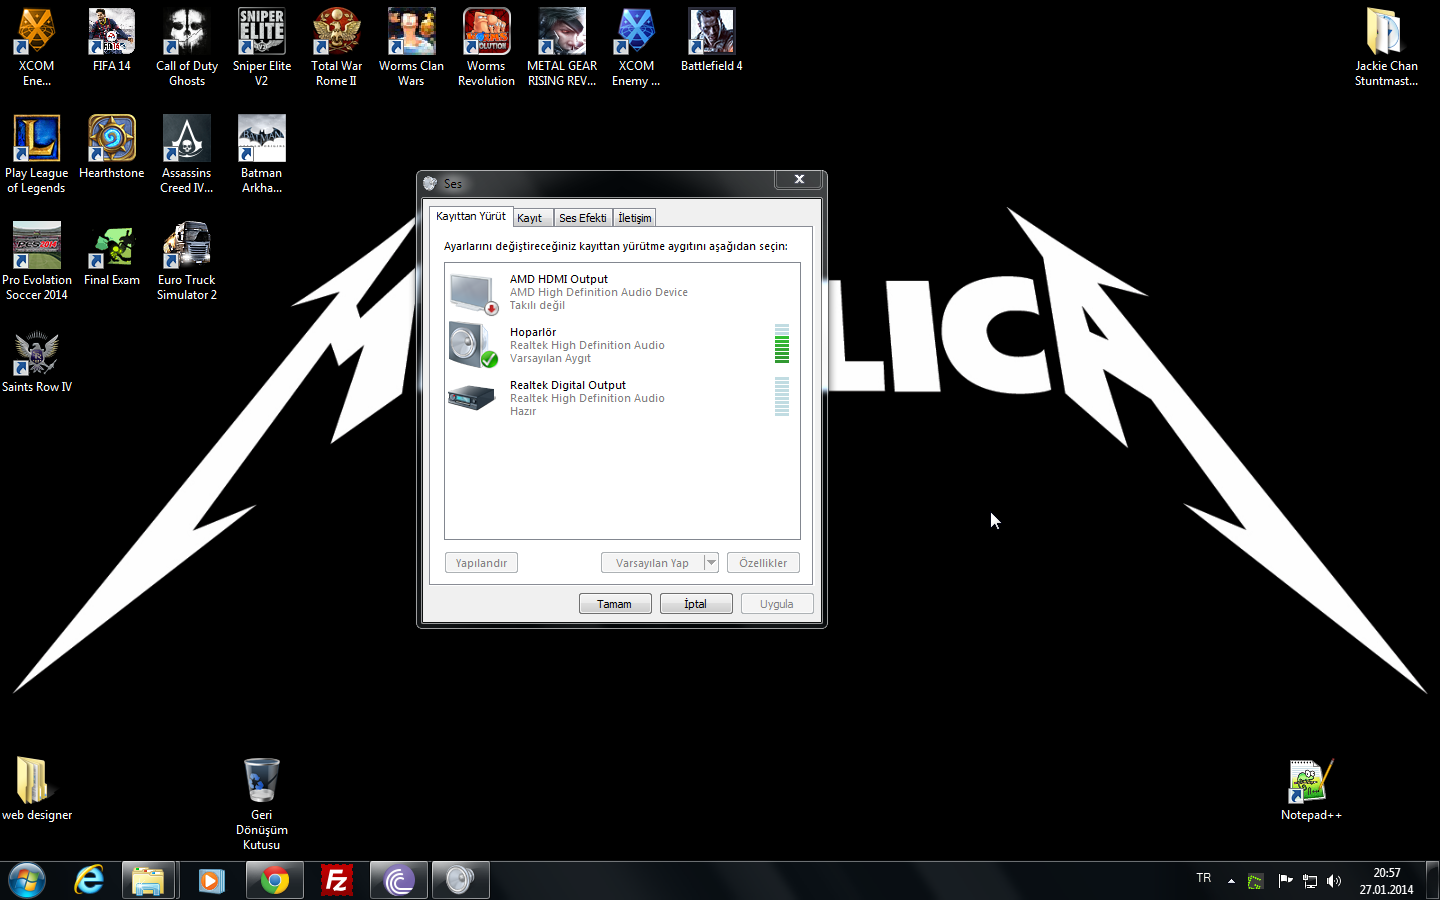
Task: Click the Özellikler button
Action: point(763,563)
